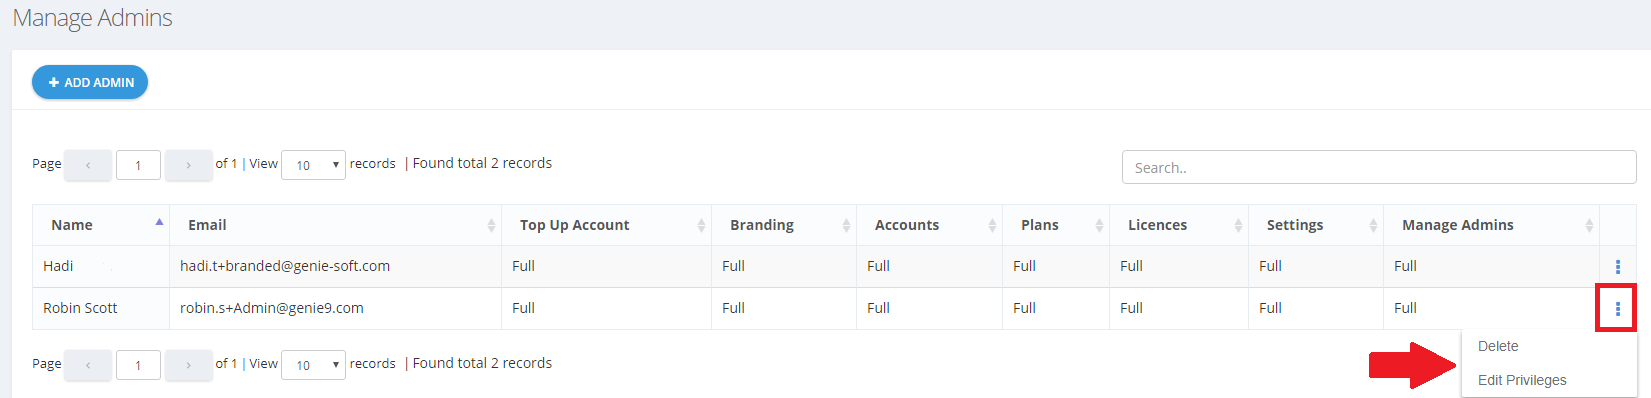1651x398 pixels.
Task: Choose Delete from the context menu
Action: (x=1498, y=346)
